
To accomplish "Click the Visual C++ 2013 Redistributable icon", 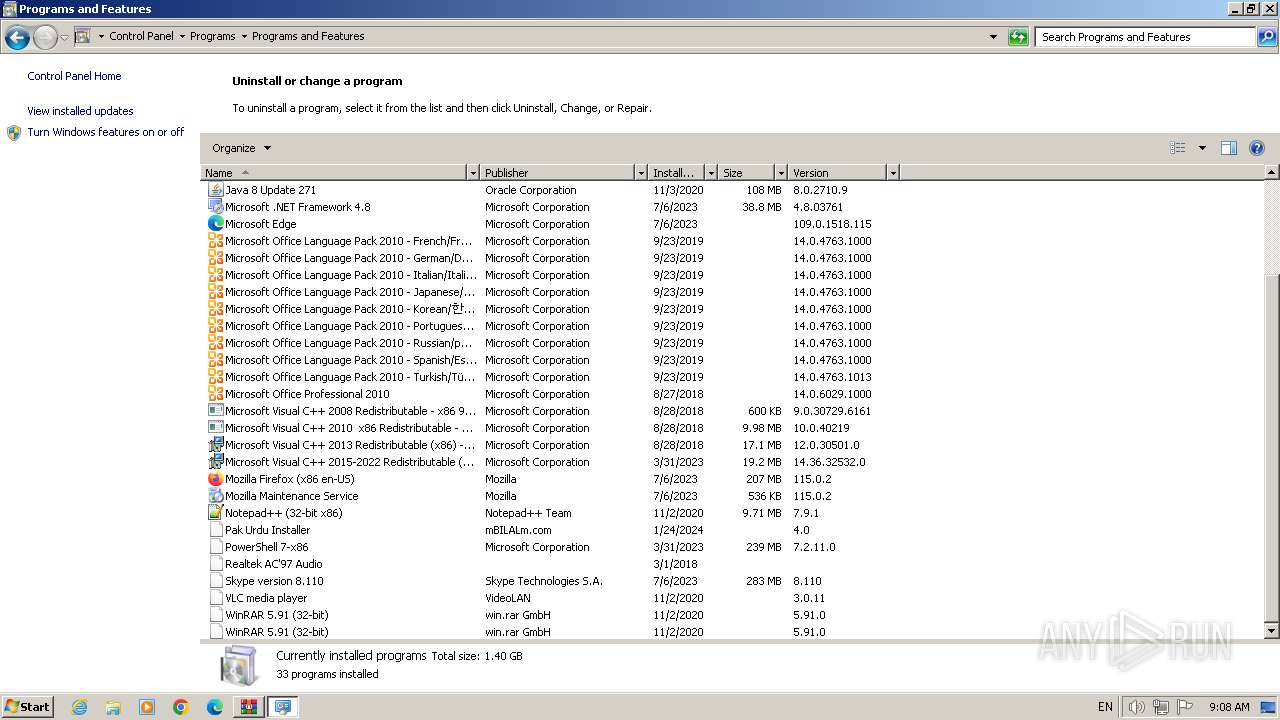I will [x=215, y=445].
